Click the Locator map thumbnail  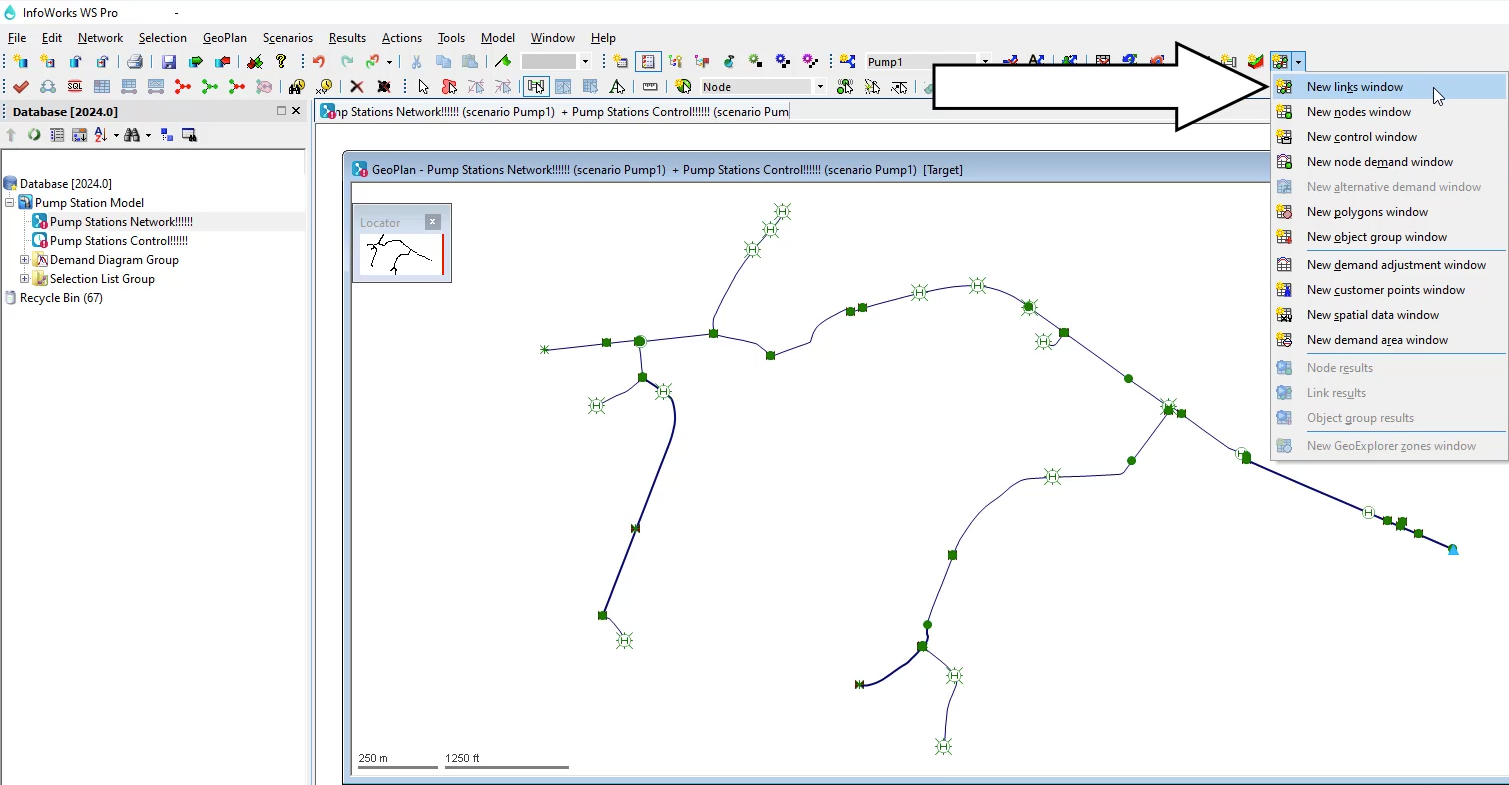pyautogui.click(x=401, y=255)
